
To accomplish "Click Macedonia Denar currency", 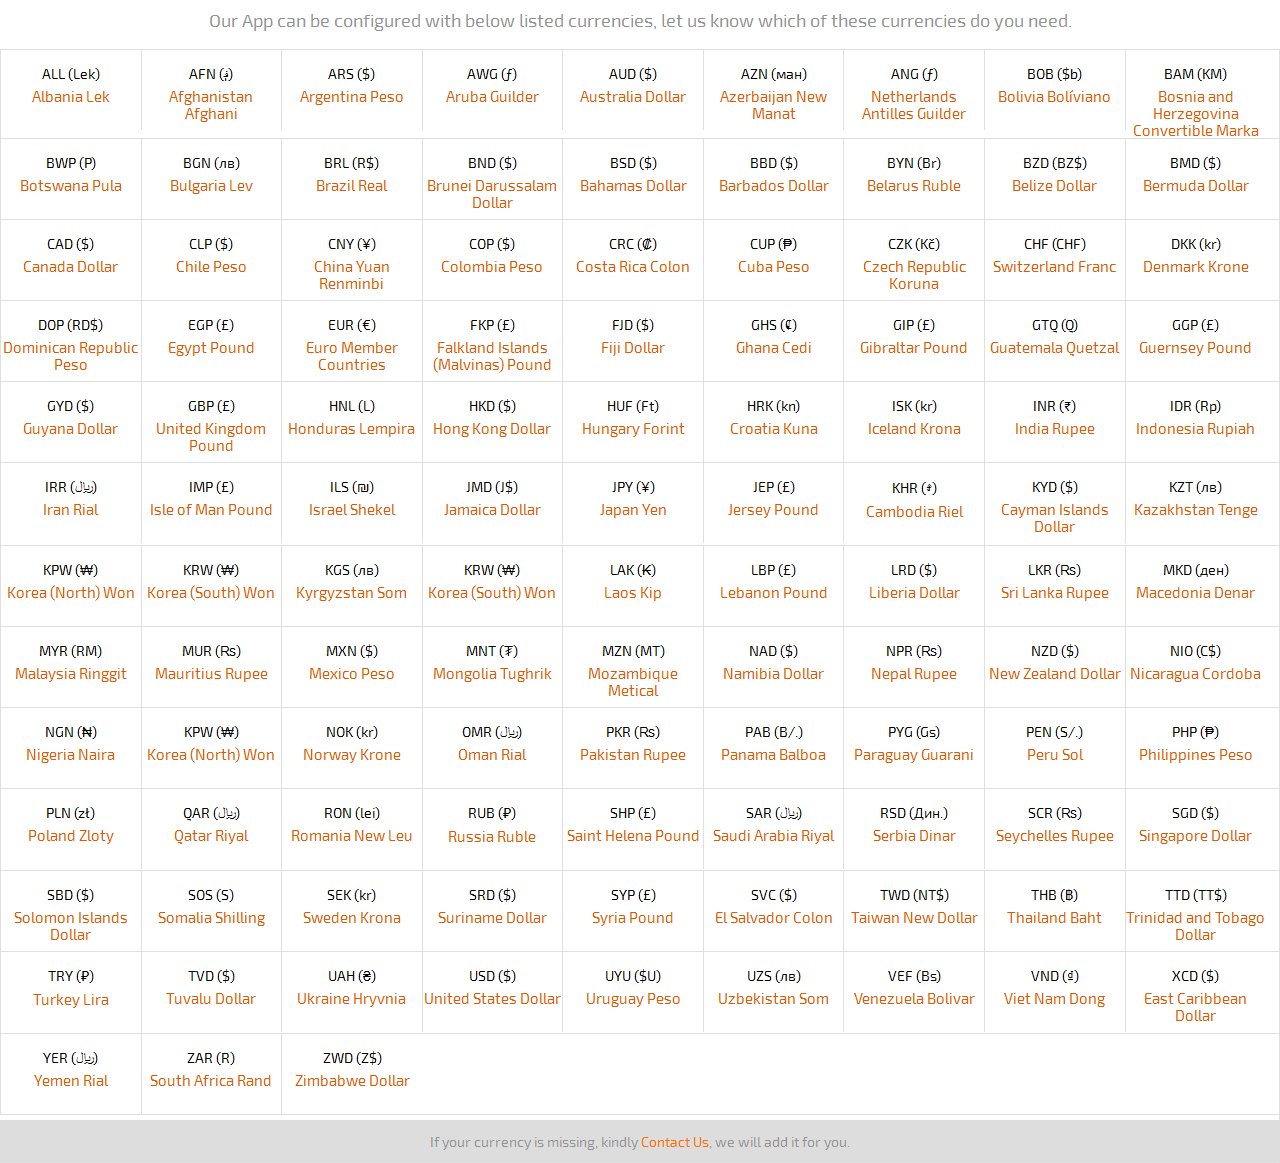I will pos(1195,593).
